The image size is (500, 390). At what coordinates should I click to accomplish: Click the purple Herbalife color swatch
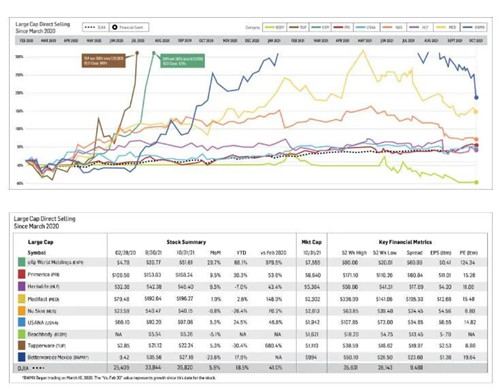tap(22, 287)
